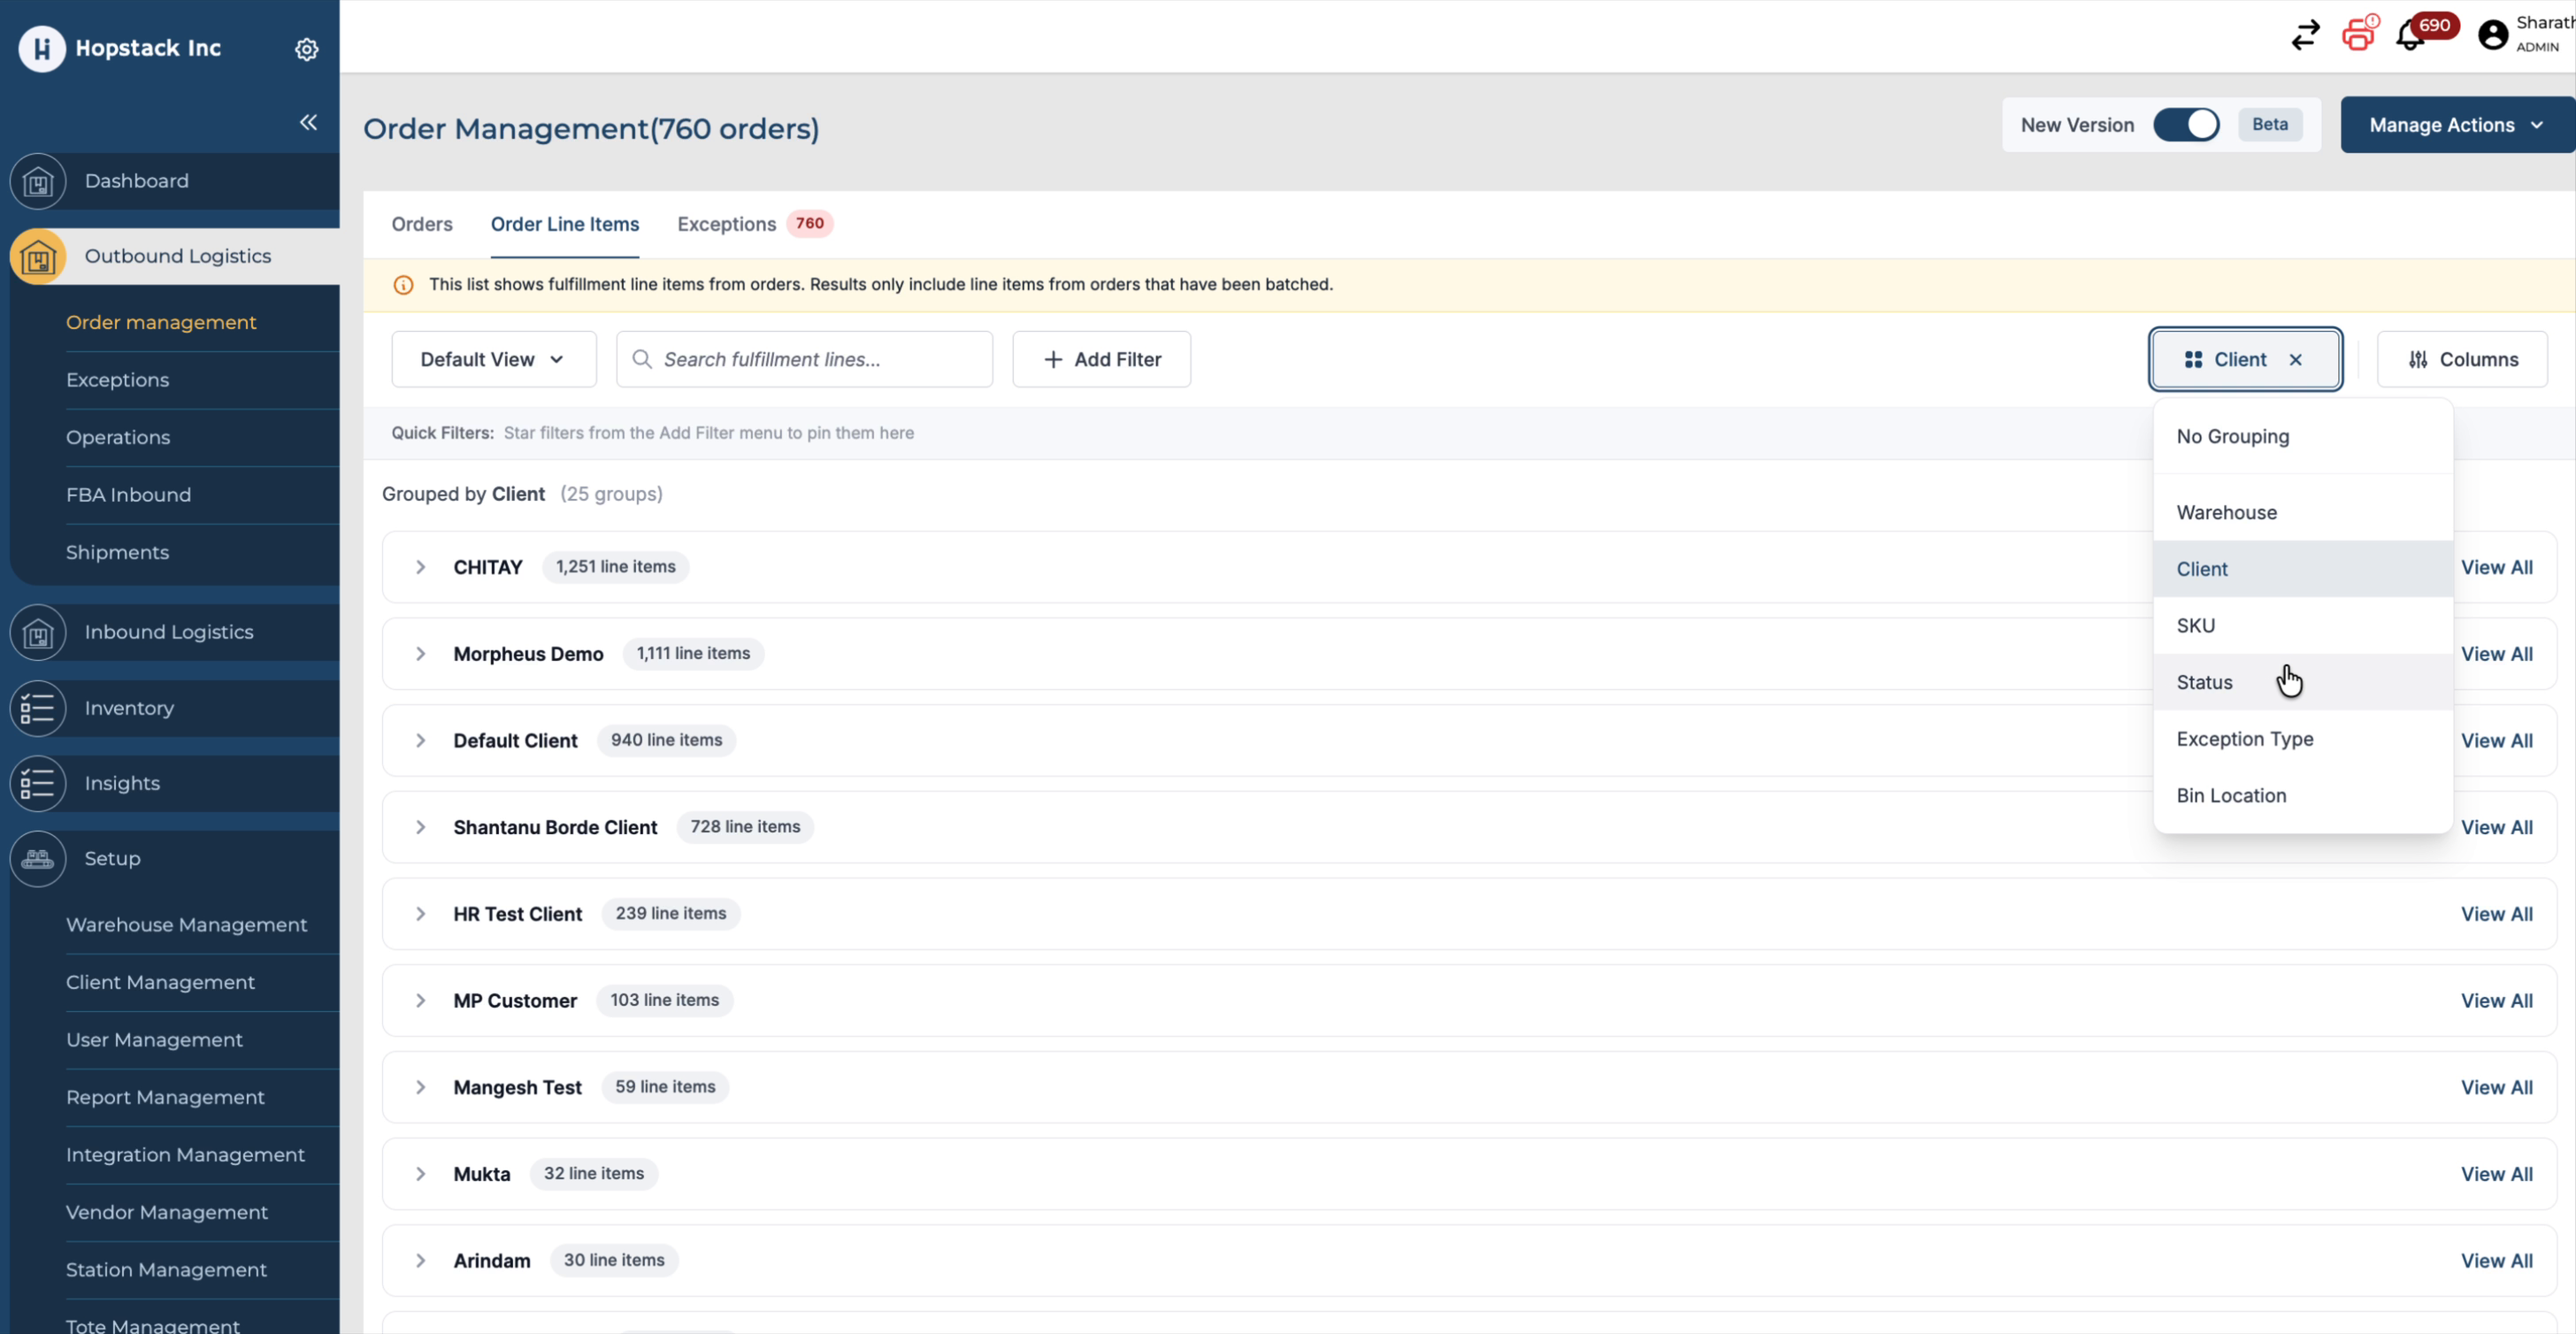Collapse the sidebar with double-chevron icon
This screenshot has height=1334, width=2576.
(308, 122)
